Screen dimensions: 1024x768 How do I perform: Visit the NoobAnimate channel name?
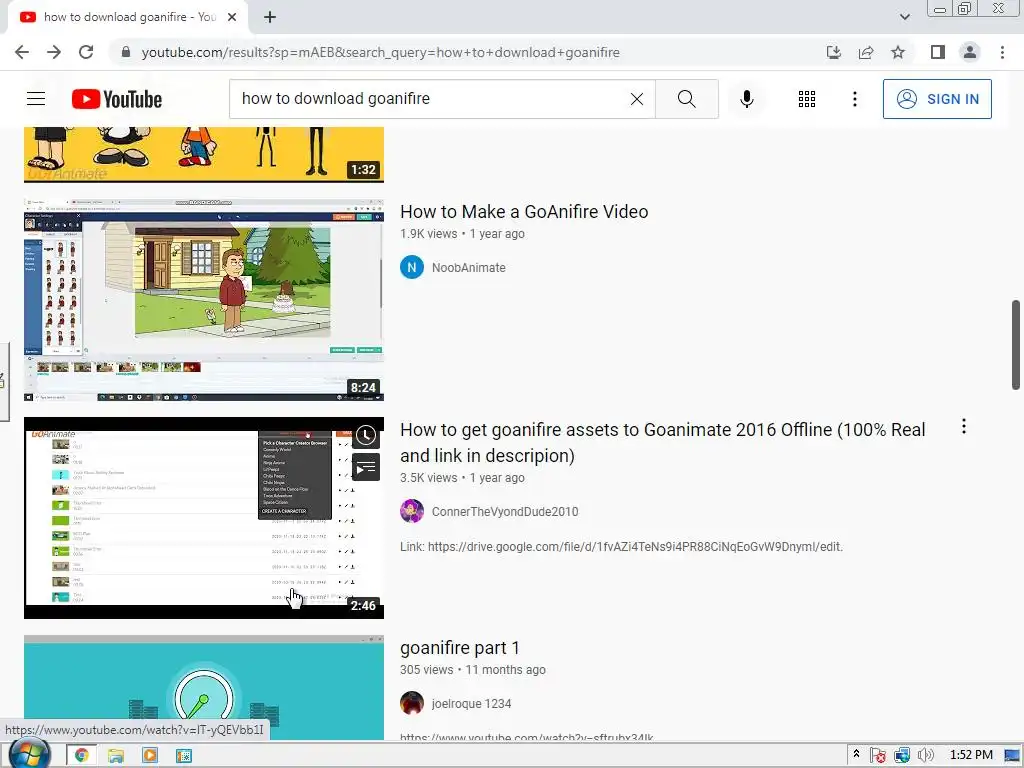[468, 268]
